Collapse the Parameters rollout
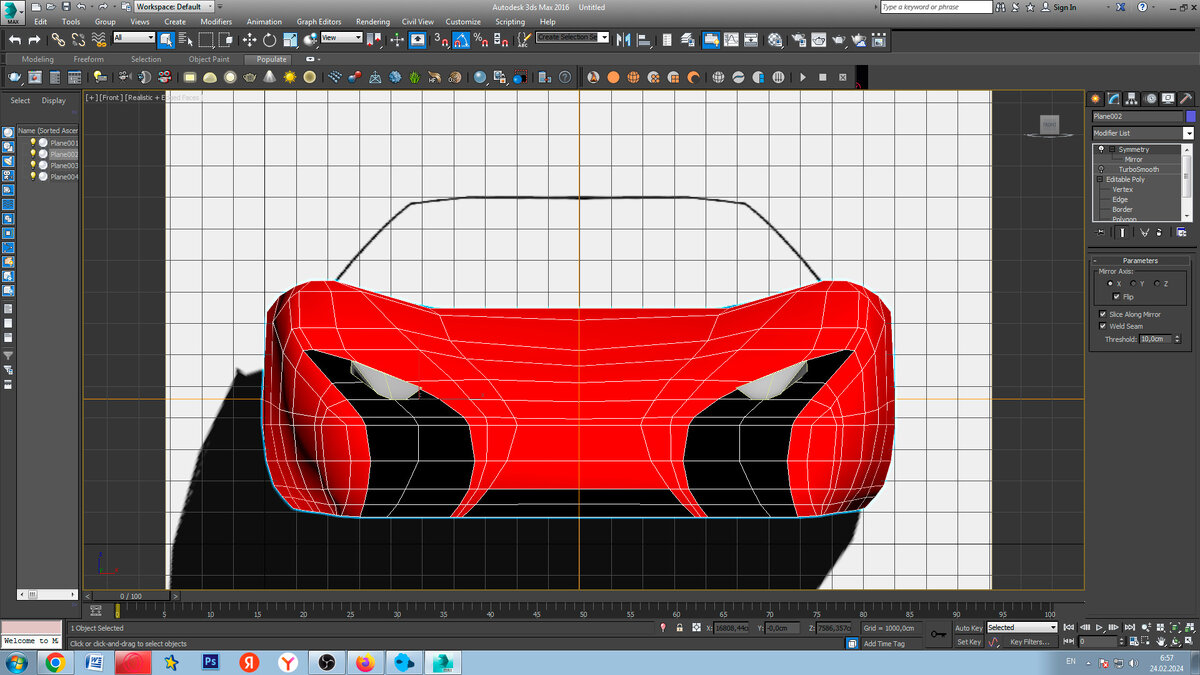 coord(1140,260)
